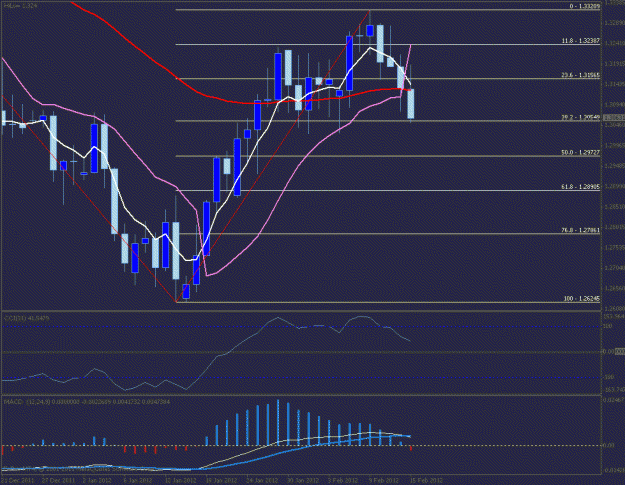Screen dimensions: 625x485
Task: Click the latest red MACD histogram bar
Action: tap(411, 448)
